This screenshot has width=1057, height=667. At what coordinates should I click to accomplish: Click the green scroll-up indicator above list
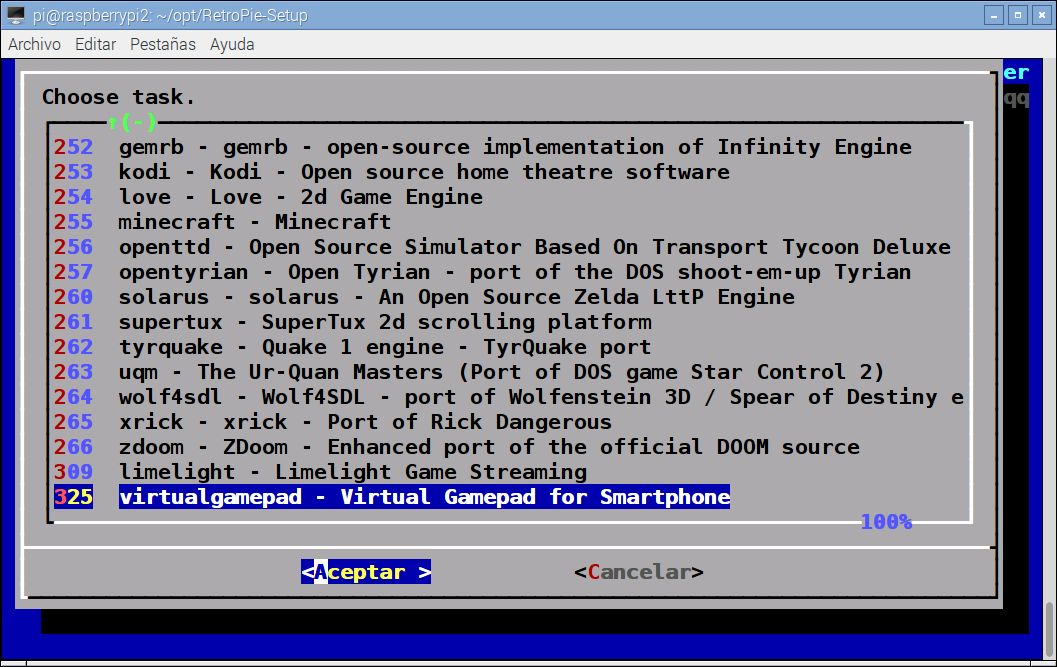[132, 122]
